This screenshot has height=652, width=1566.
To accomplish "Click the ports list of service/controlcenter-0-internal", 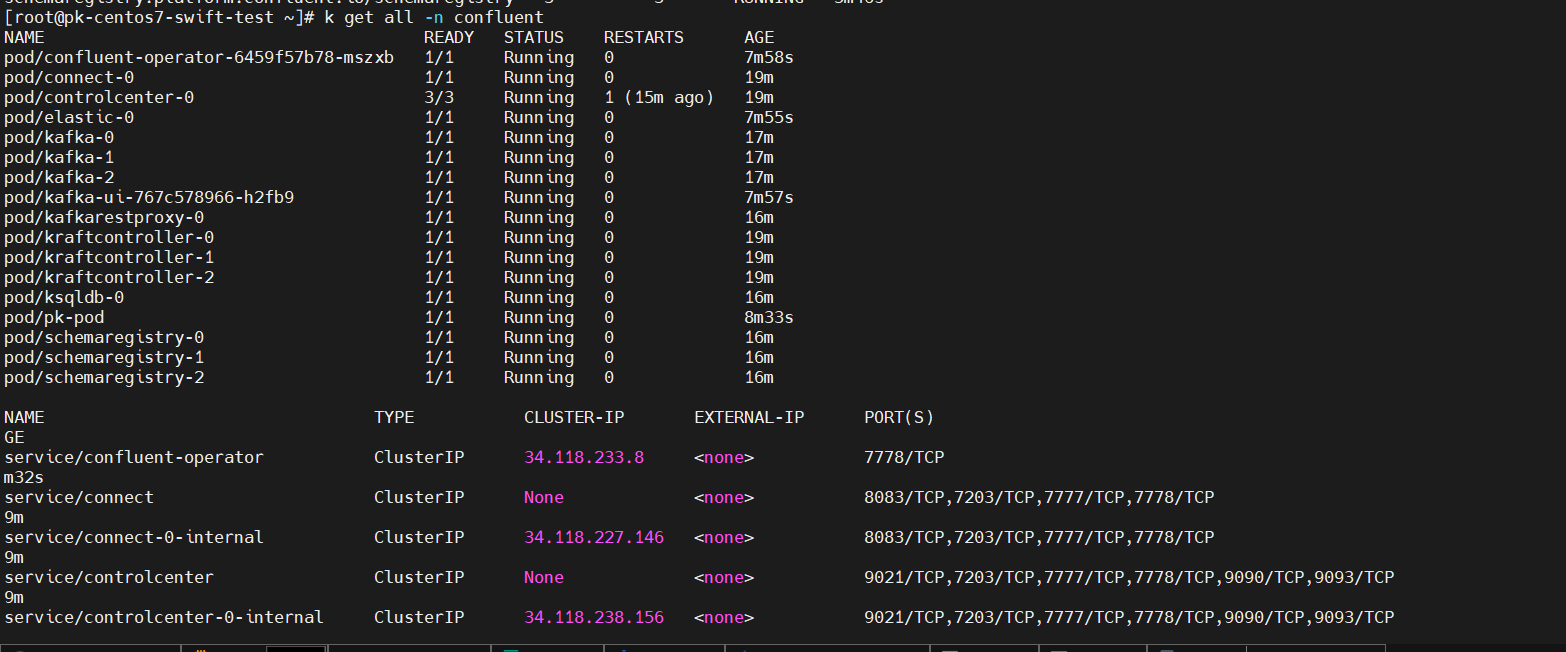I will click(x=1129, y=617).
